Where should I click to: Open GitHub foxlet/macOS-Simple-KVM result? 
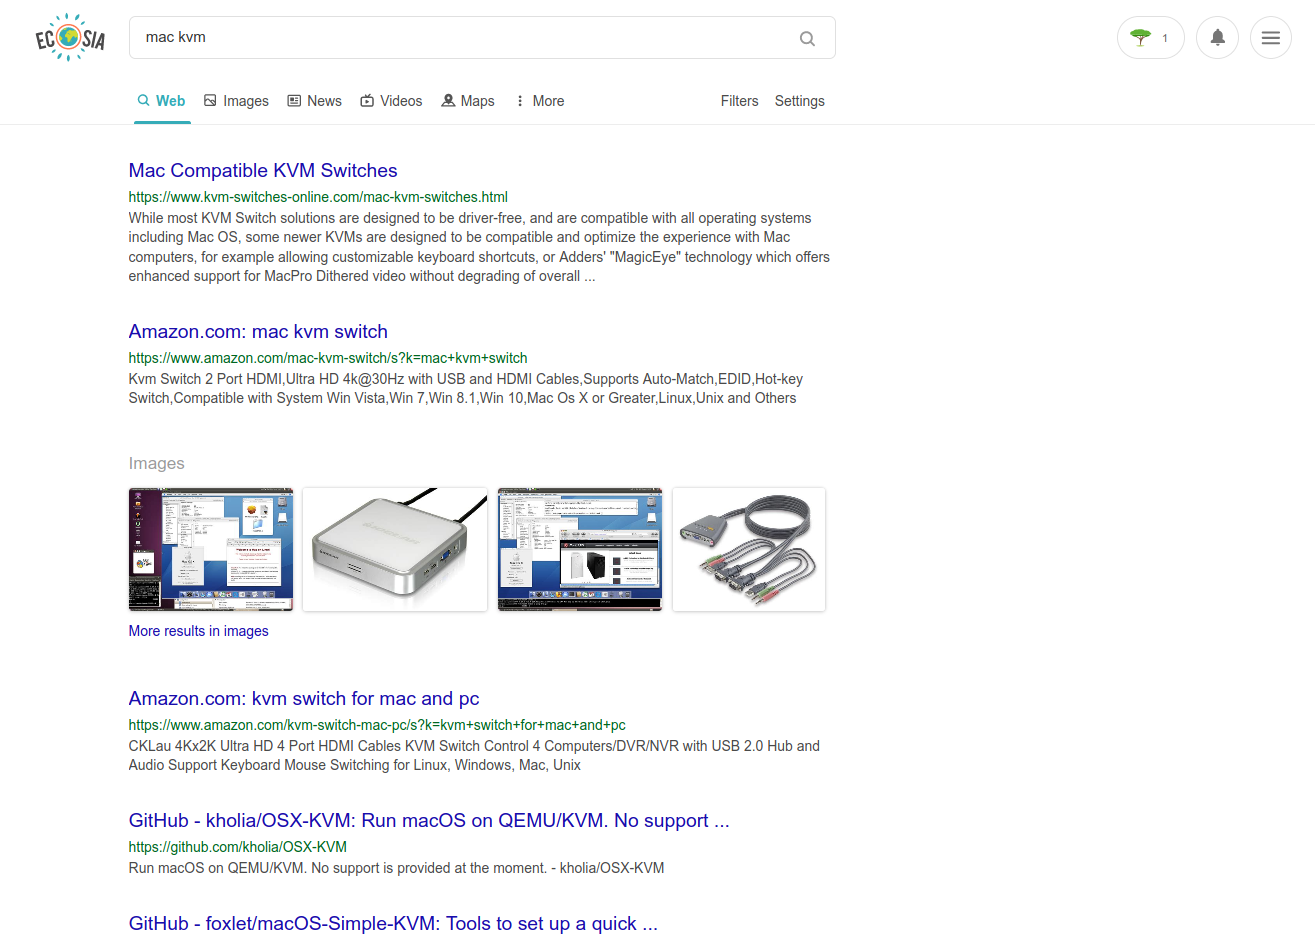point(393,924)
